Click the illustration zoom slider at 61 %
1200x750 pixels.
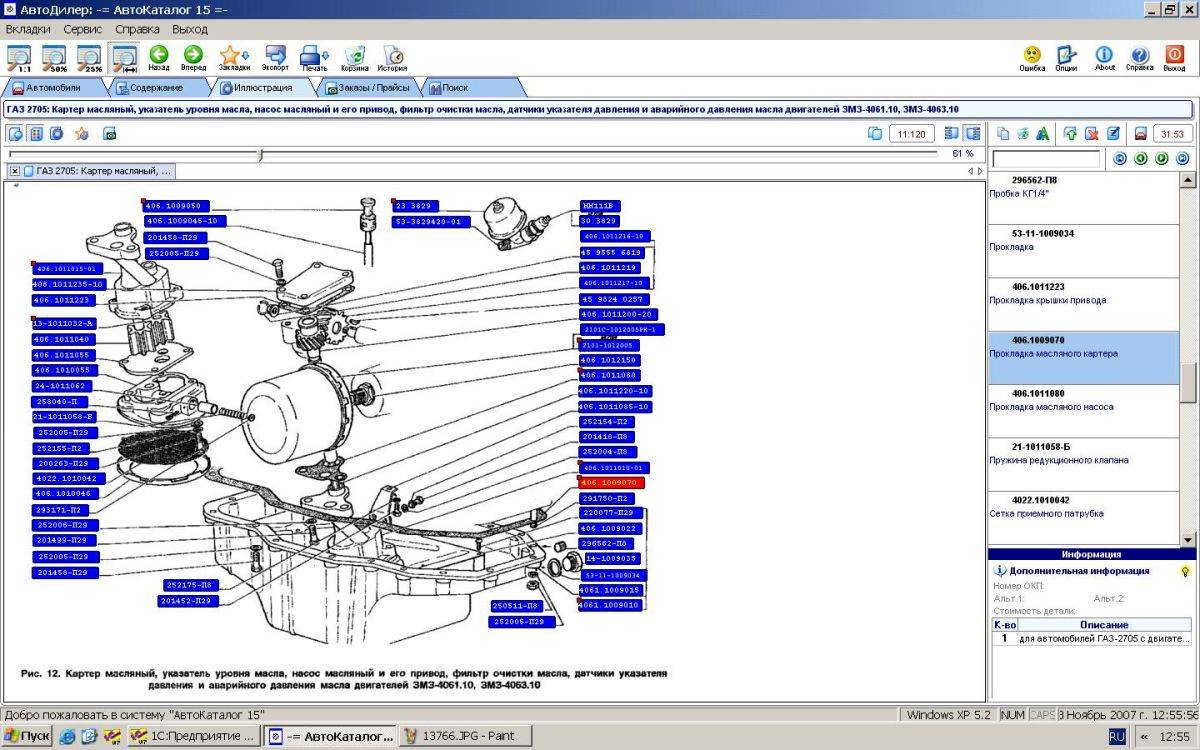260,154
